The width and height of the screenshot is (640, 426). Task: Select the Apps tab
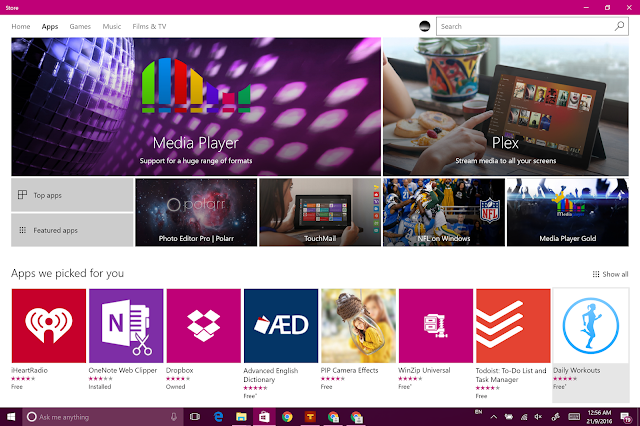coord(50,27)
